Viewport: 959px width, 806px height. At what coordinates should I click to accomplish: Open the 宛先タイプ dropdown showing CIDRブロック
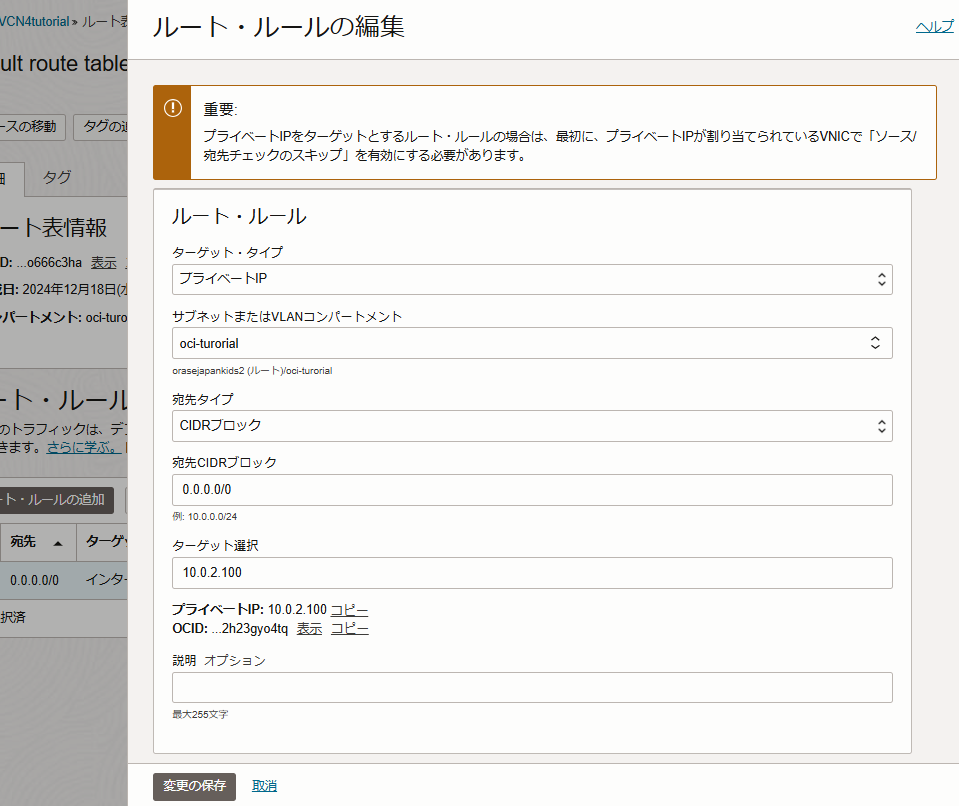[530, 426]
